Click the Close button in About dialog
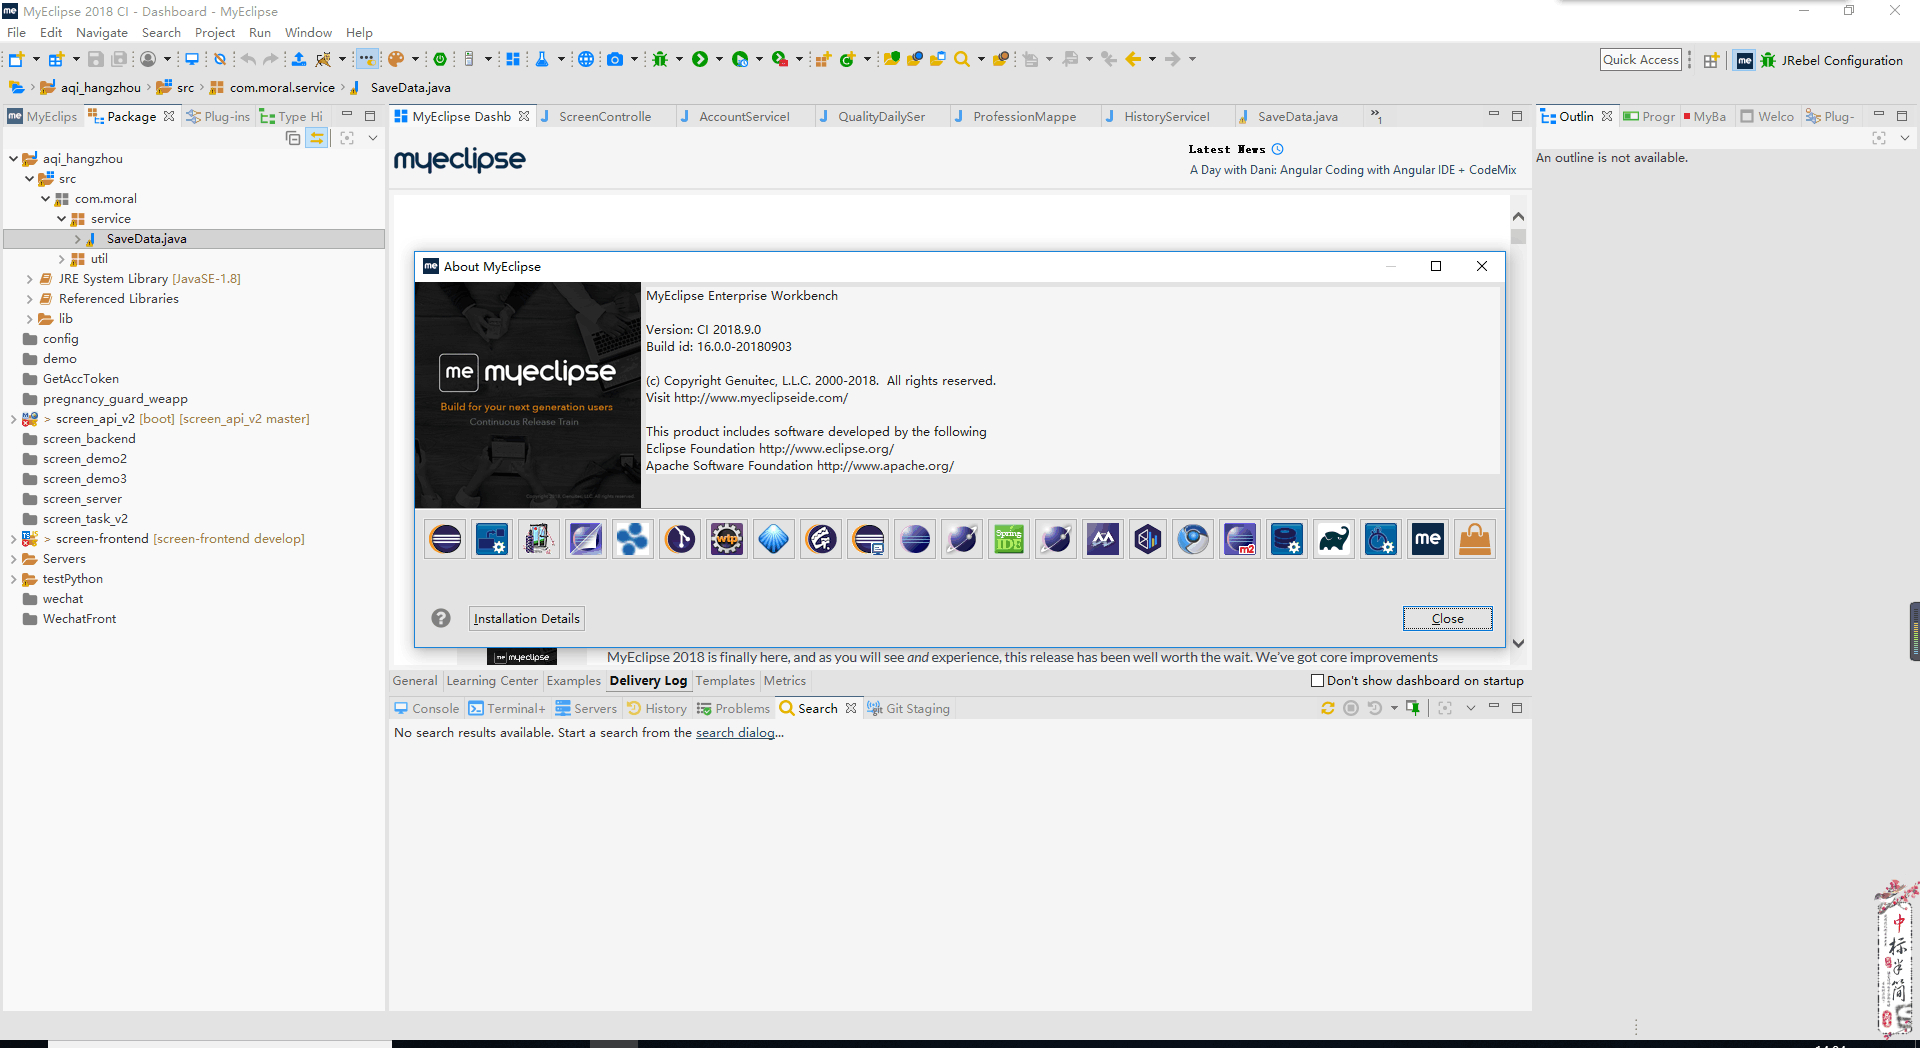 click(x=1447, y=618)
